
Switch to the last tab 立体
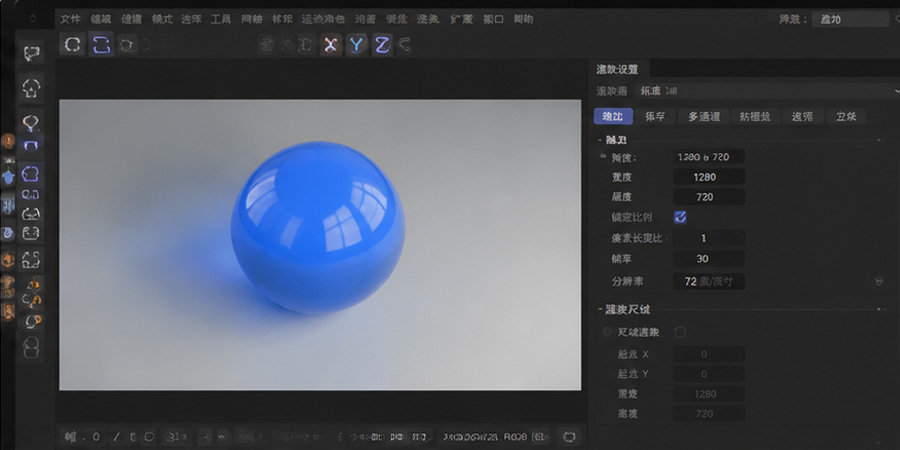(x=846, y=117)
